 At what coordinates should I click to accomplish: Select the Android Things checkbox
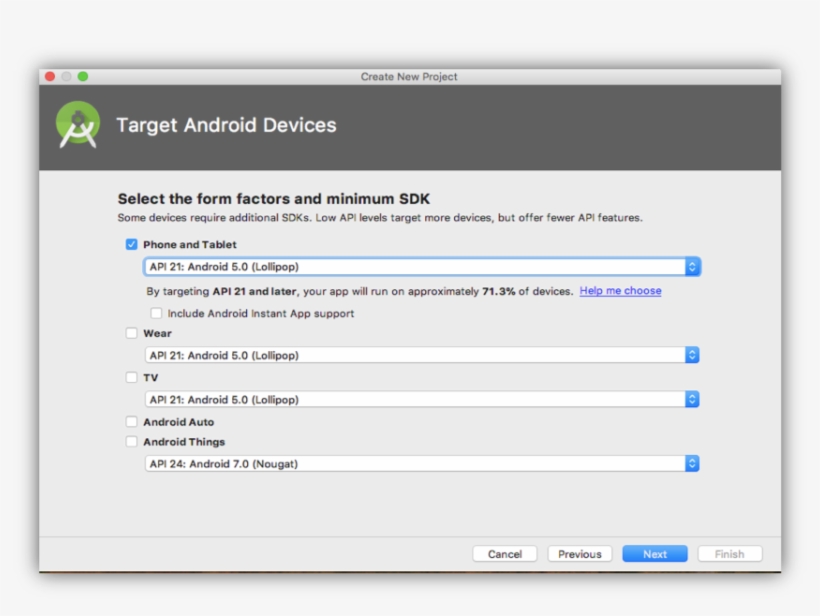click(132, 442)
